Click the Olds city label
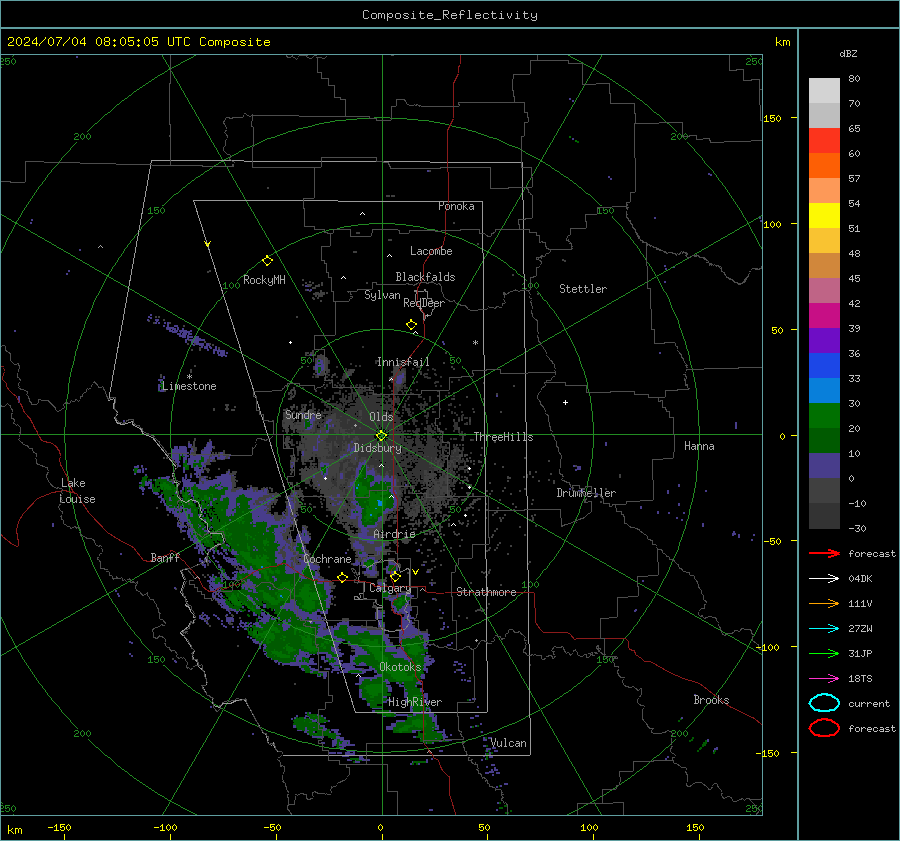Screen dimensions: 900x841 tap(381, 417)
